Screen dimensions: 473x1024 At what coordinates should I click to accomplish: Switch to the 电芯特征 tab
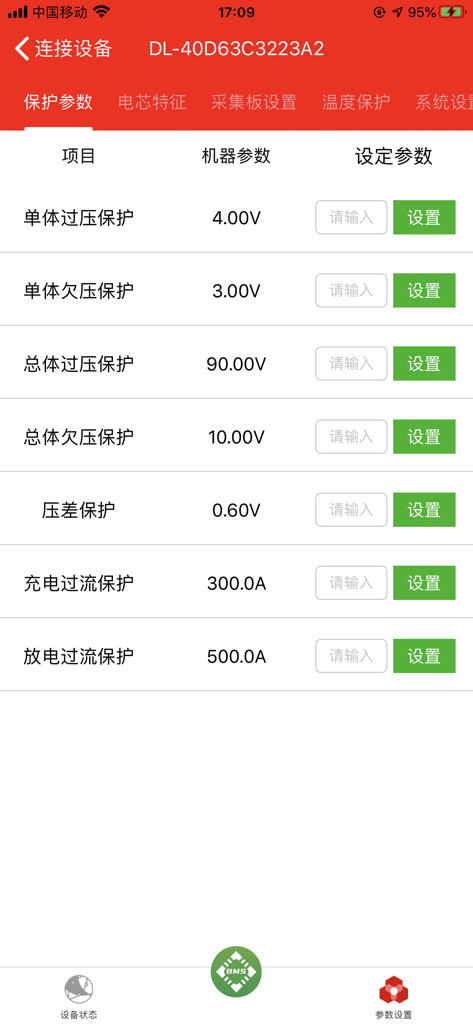152,103
